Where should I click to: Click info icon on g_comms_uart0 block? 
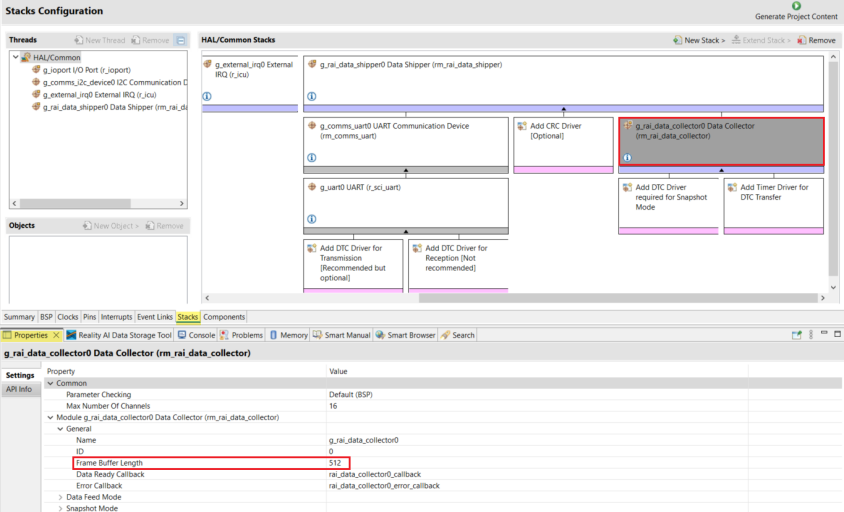click(312, 158)
